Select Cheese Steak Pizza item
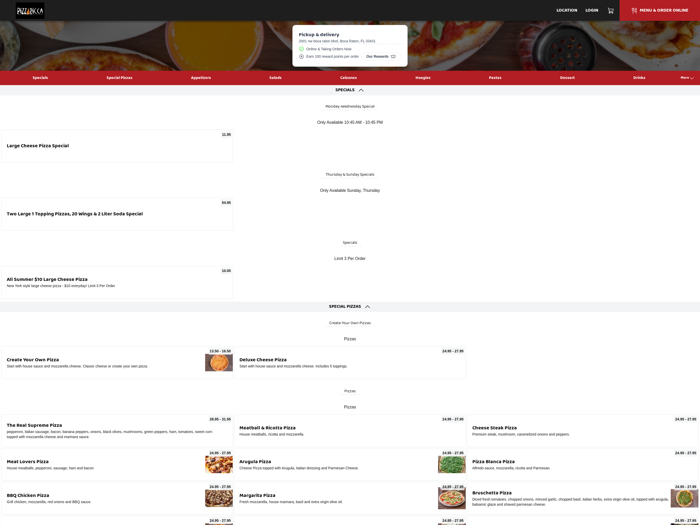Screen dimensions: 700x525 pyautogui.click(x=583, y=431)
